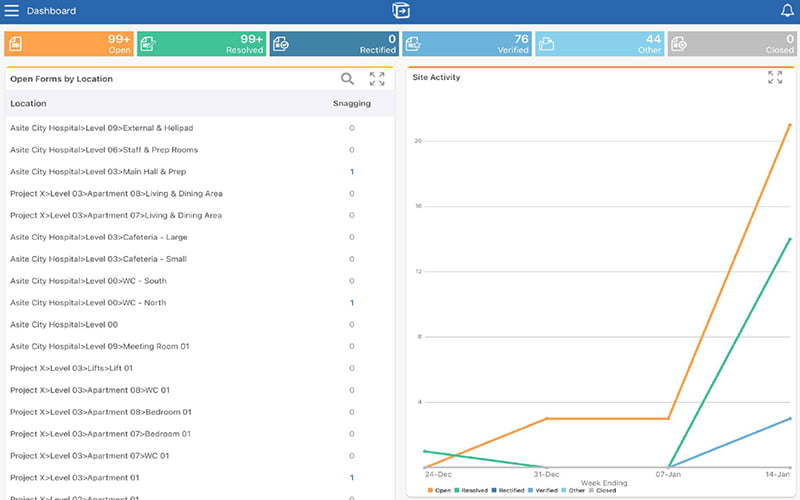Select row Apartment 08>WC 01

(199, 390)
